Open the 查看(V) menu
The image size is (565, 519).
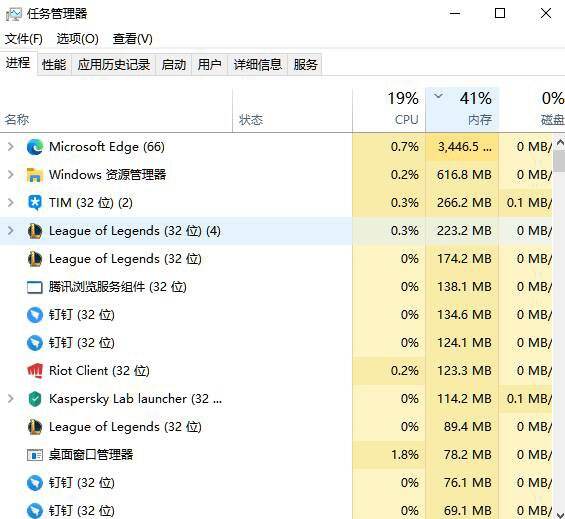tap(132, 39)
